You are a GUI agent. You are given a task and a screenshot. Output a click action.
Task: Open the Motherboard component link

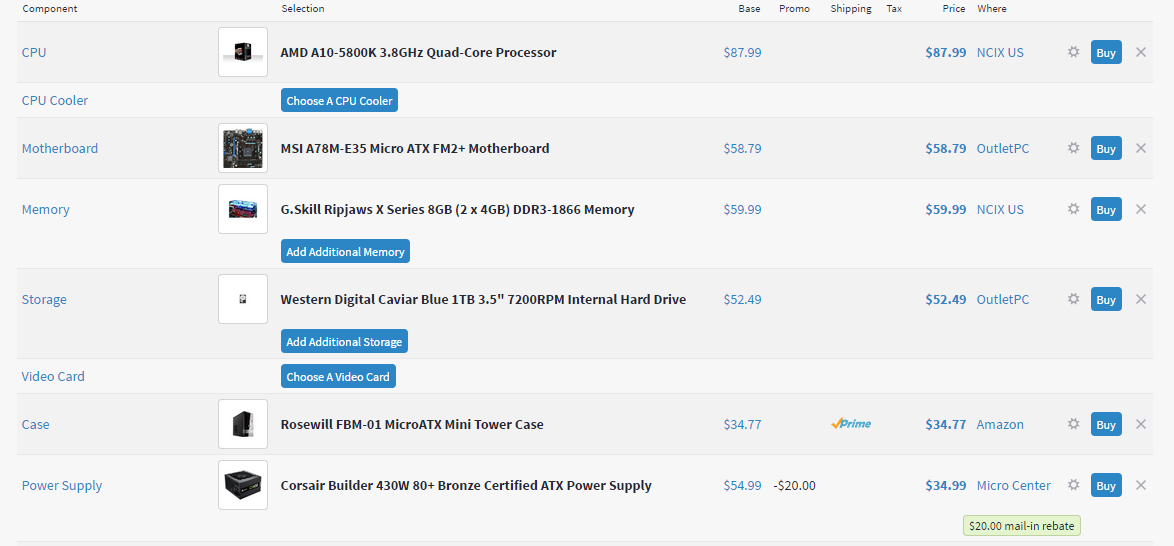(60, 148)
